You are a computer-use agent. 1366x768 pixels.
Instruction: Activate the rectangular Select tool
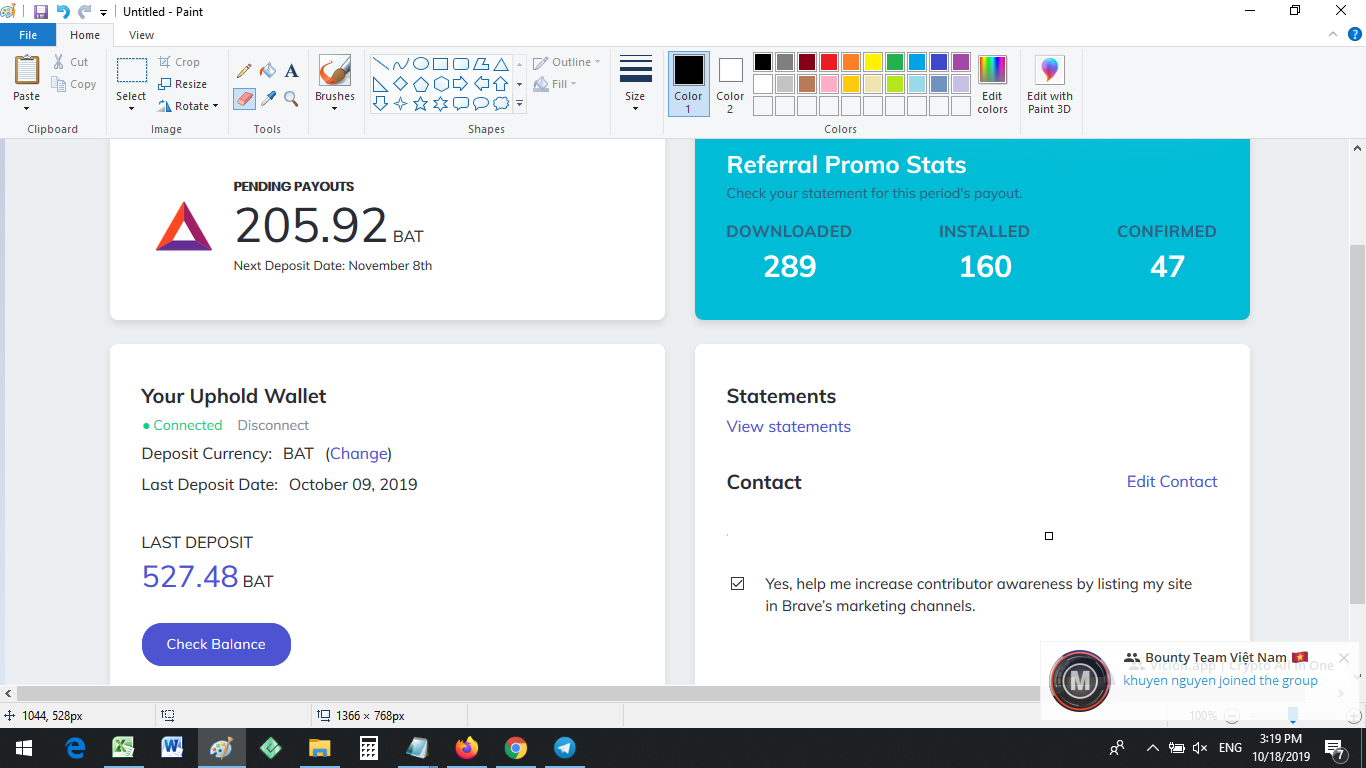coord(131,70)
